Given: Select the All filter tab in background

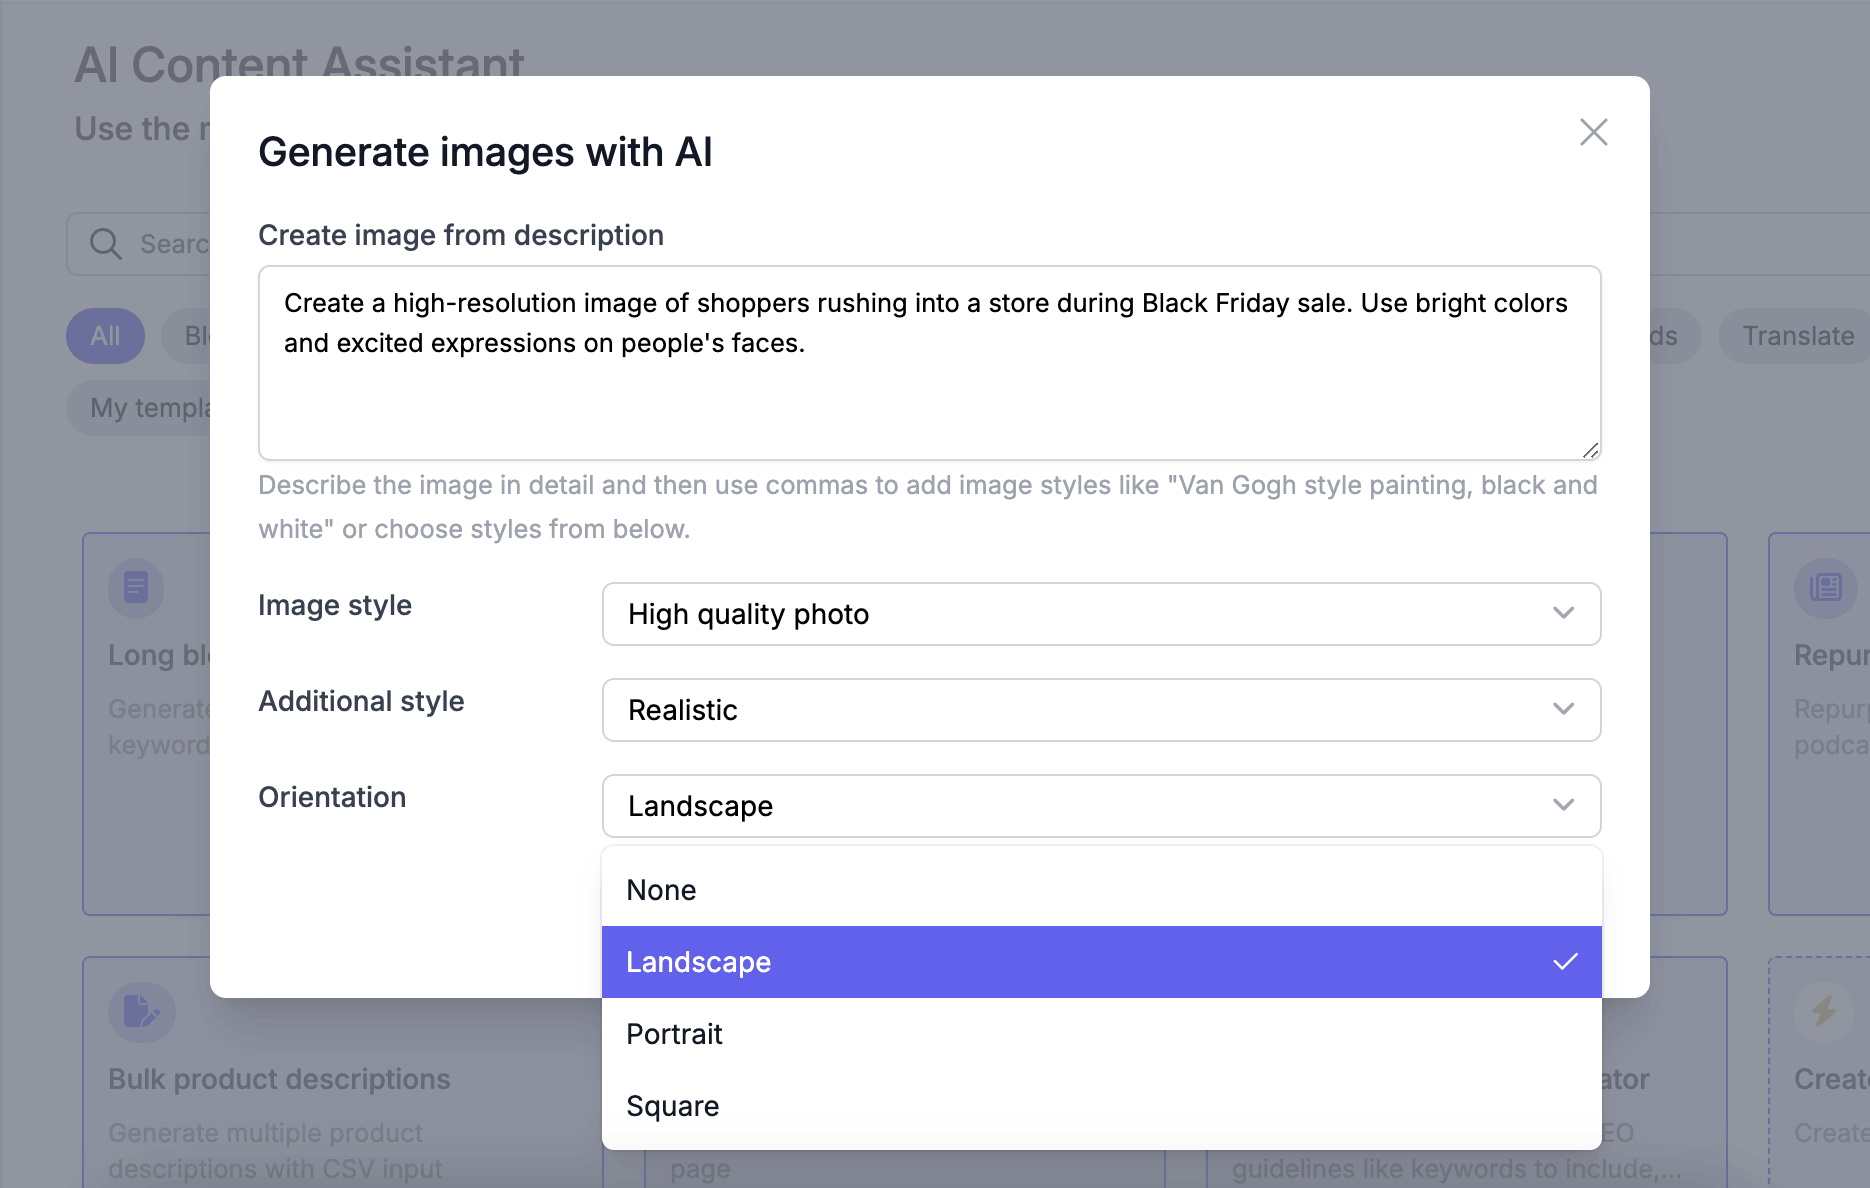Looking at the screenshot, I should coord(105,336).
